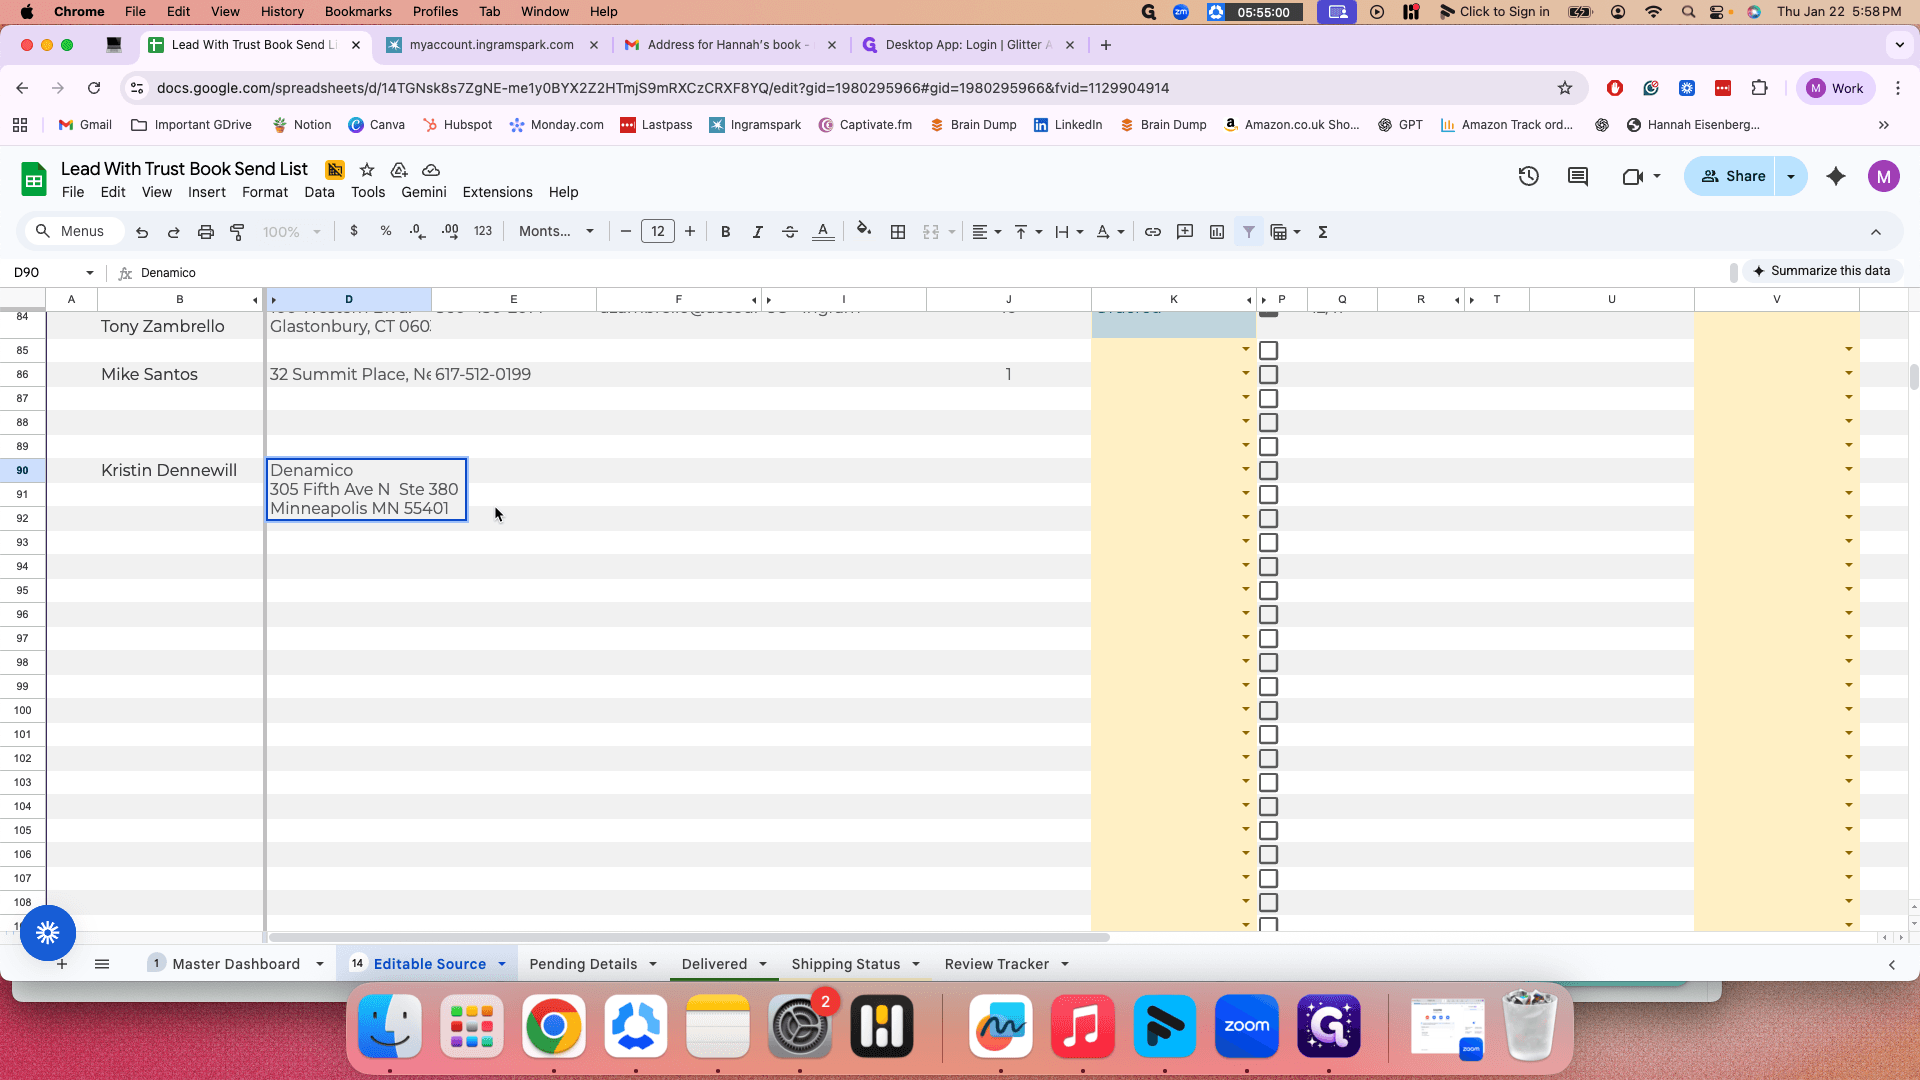Viewport: 1920px width, 1080px height.
Task: Click the Share button
Action: 1732,176
